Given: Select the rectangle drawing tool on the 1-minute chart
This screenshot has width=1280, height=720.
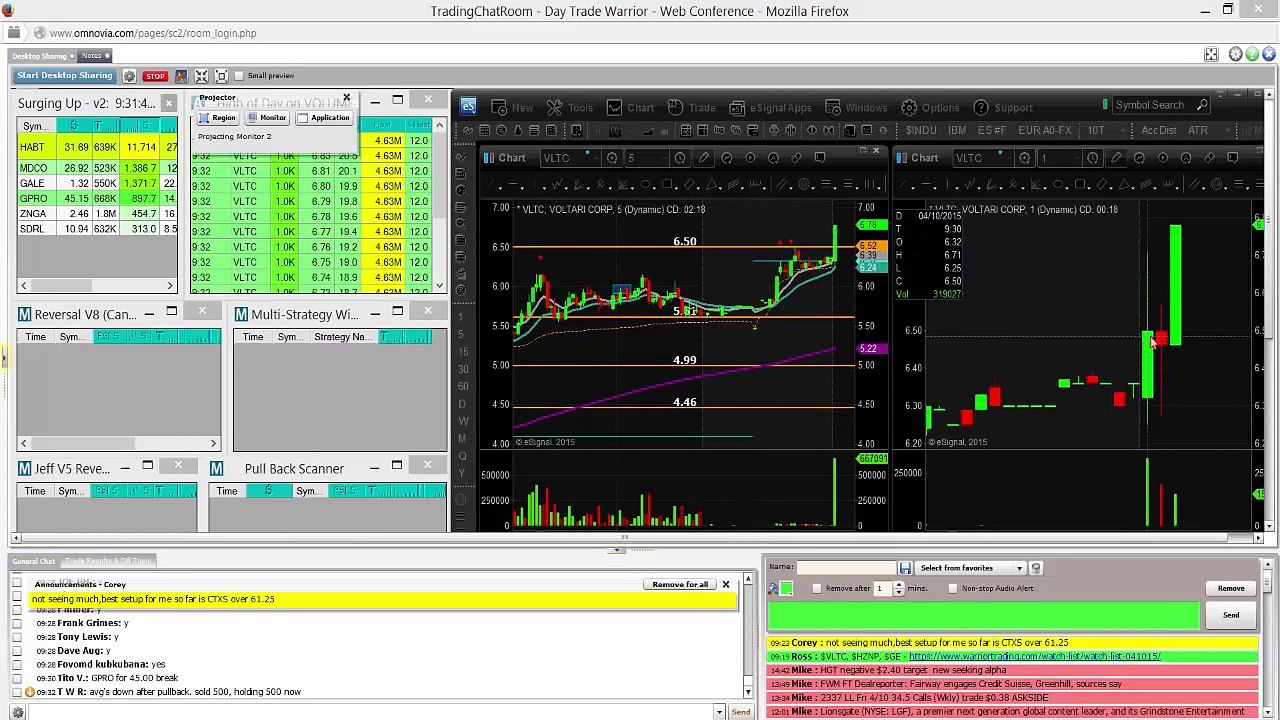Looking at the screenshot, I should coord(1081,184).
